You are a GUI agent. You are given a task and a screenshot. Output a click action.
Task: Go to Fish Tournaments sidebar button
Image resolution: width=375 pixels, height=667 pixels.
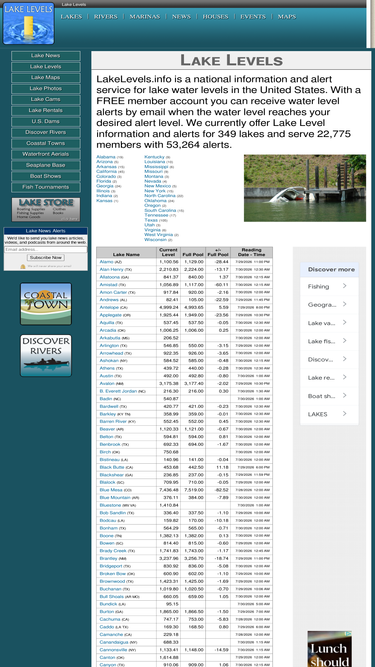pyautogui.click(x=46, y=187)
